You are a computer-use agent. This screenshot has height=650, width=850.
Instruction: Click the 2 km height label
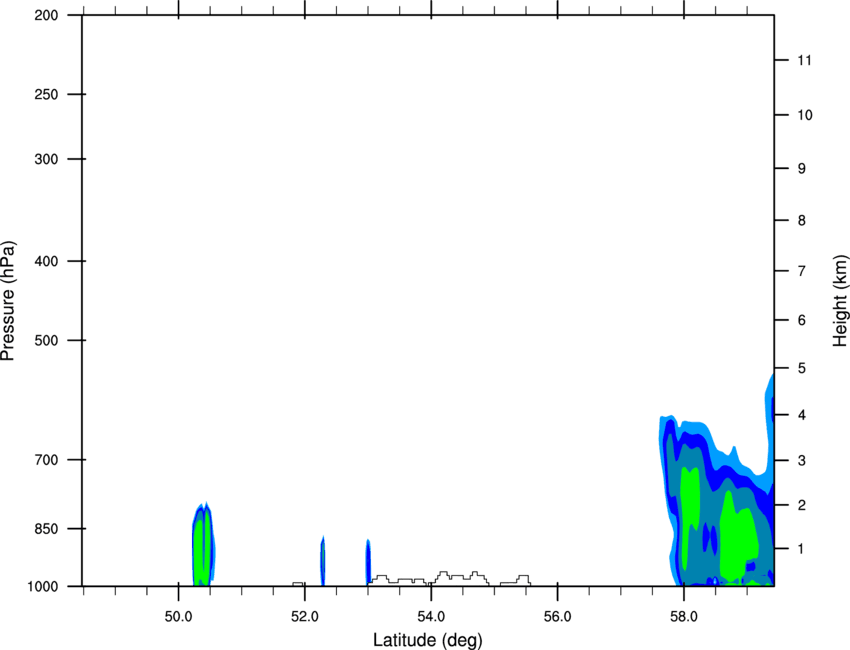click(802, 505)
